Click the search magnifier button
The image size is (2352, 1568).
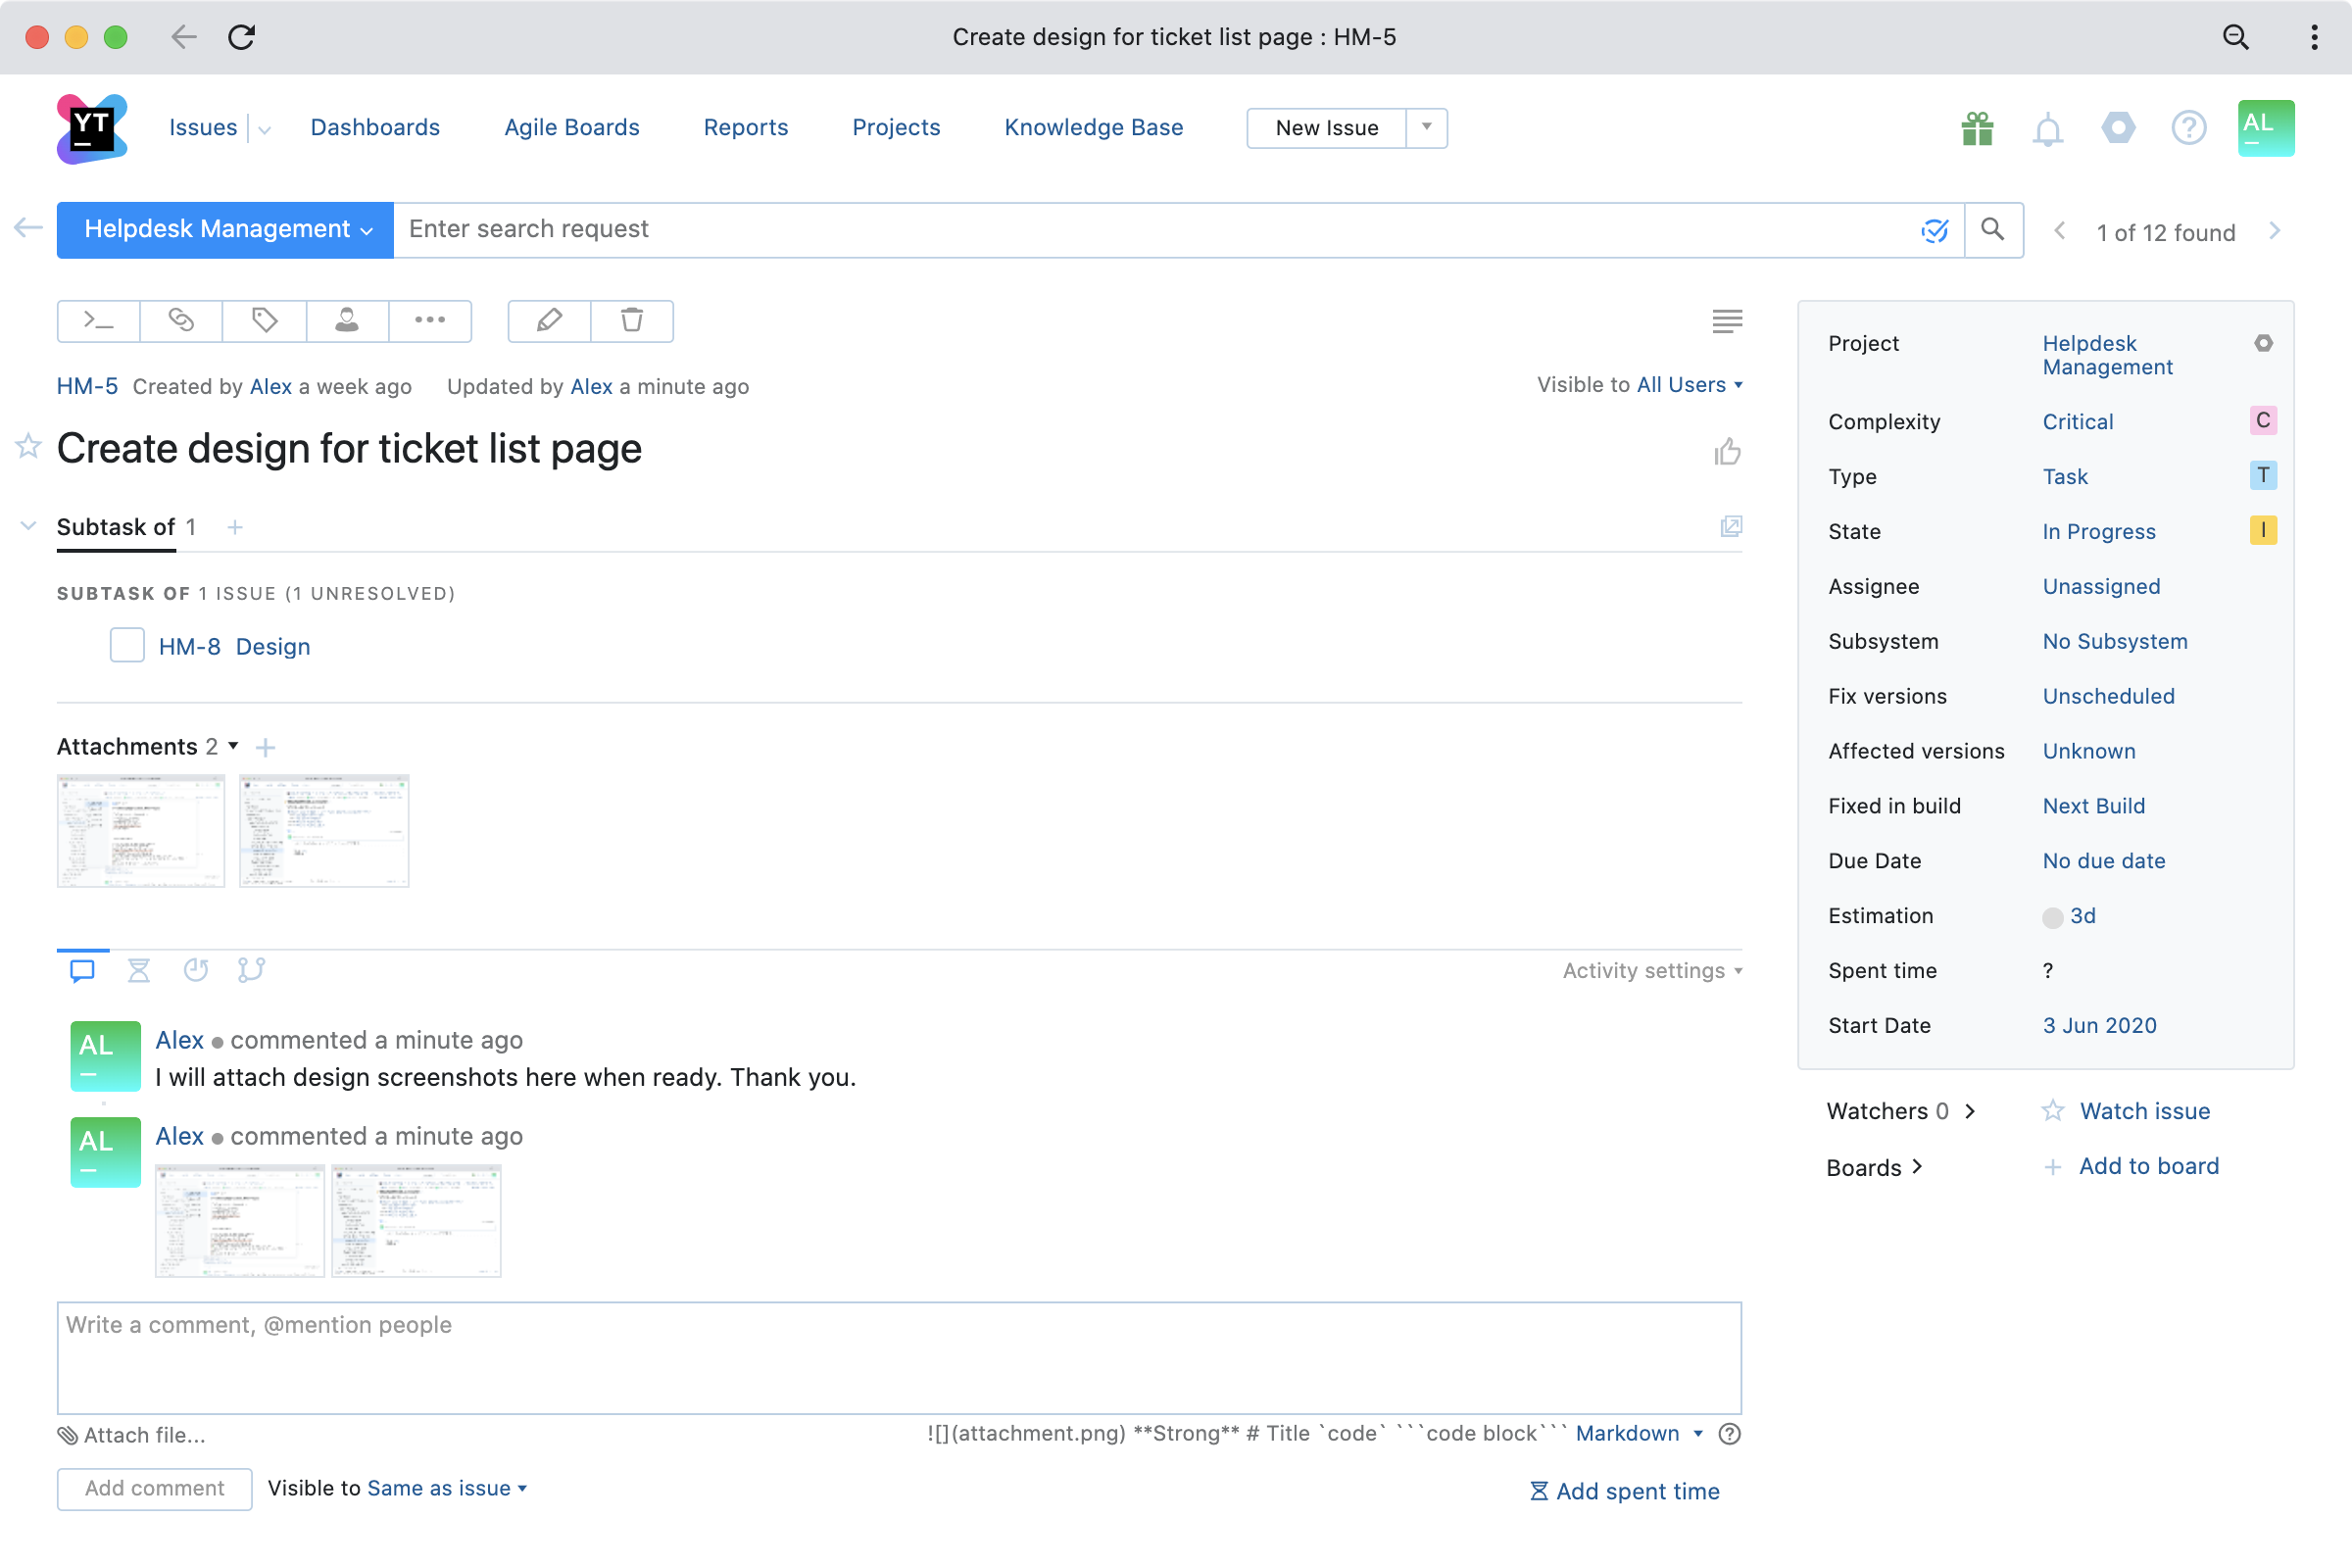point(1993,230)
